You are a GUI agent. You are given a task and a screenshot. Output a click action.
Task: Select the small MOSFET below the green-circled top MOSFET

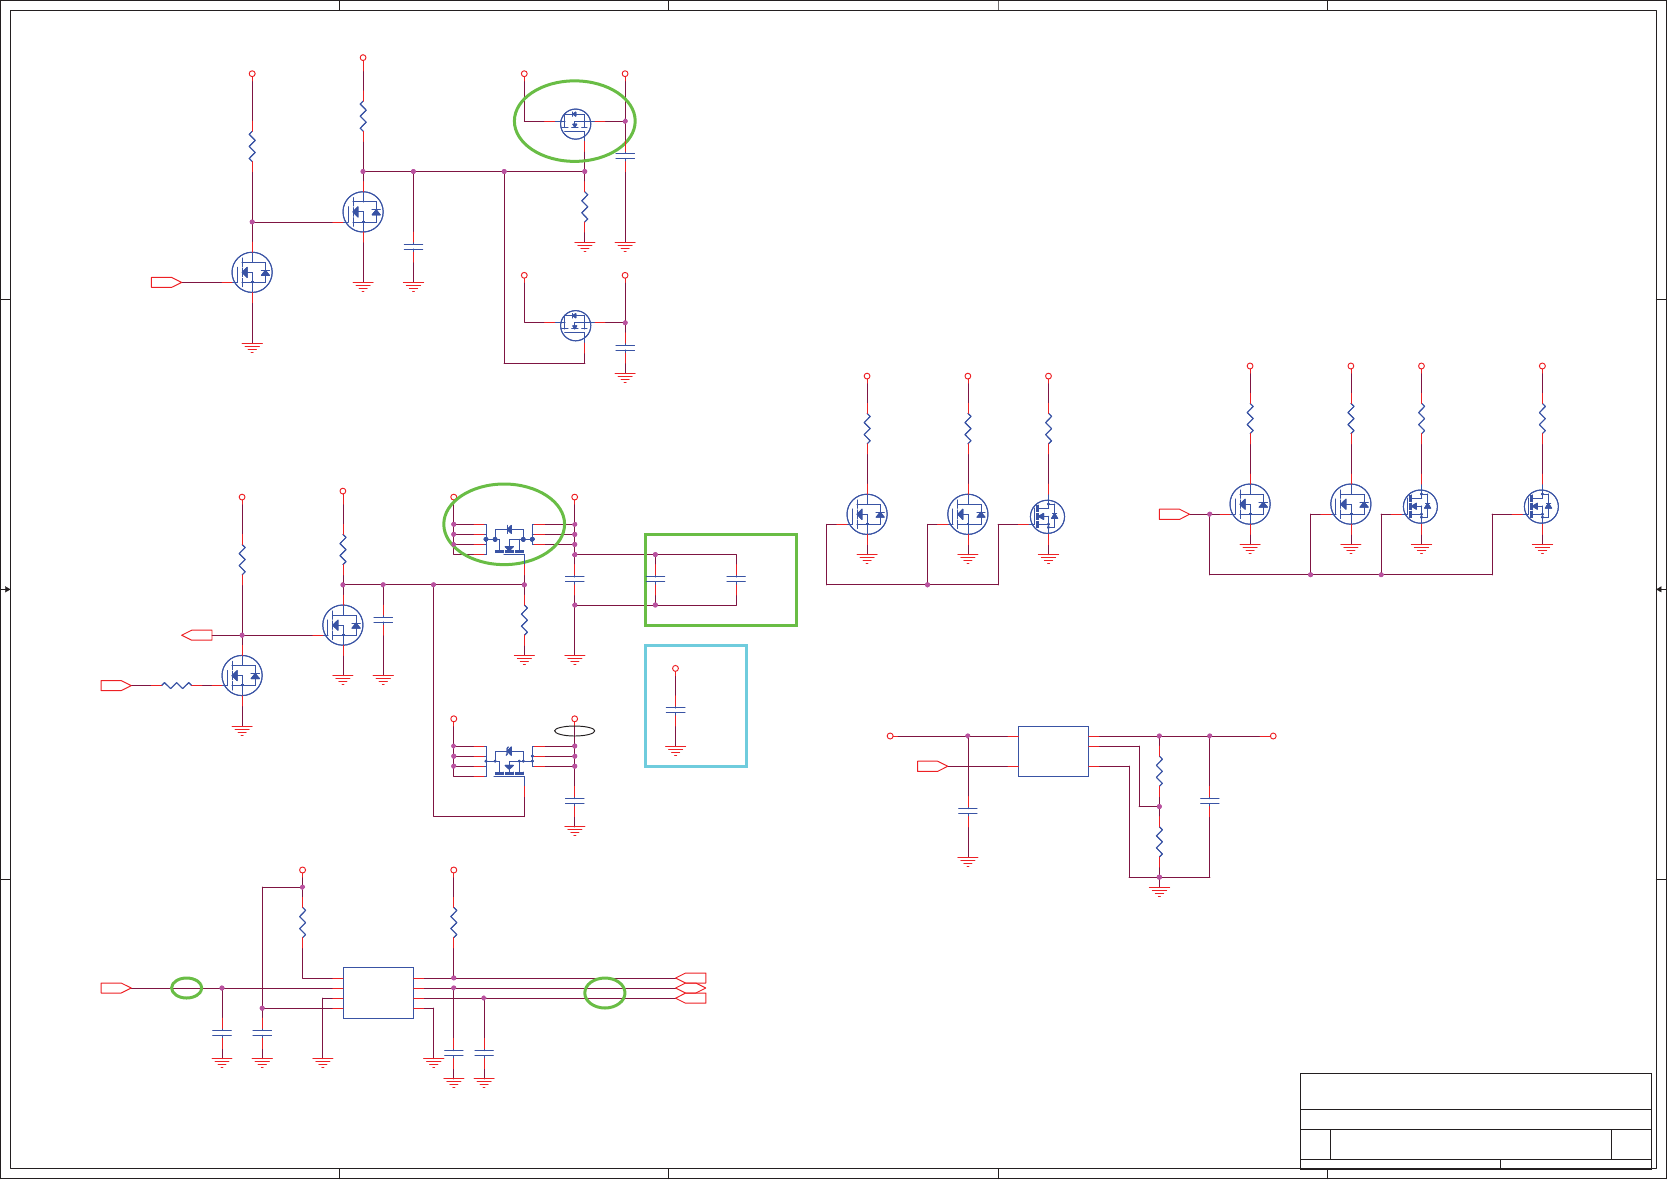(x=575, y=325)
